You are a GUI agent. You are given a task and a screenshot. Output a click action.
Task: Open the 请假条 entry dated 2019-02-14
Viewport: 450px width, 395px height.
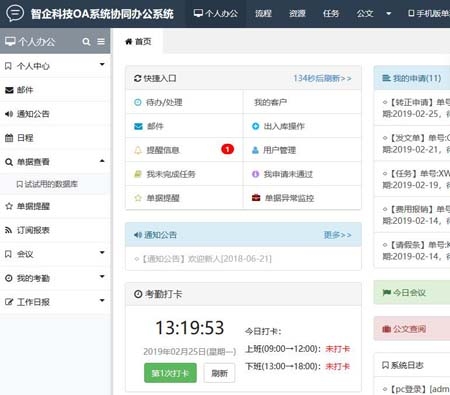[x=416, y=251]
